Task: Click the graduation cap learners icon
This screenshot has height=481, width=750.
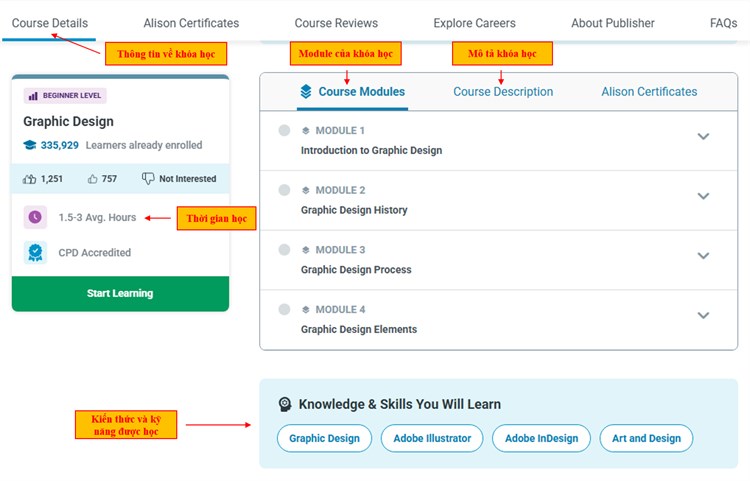Action: (30, 145)
